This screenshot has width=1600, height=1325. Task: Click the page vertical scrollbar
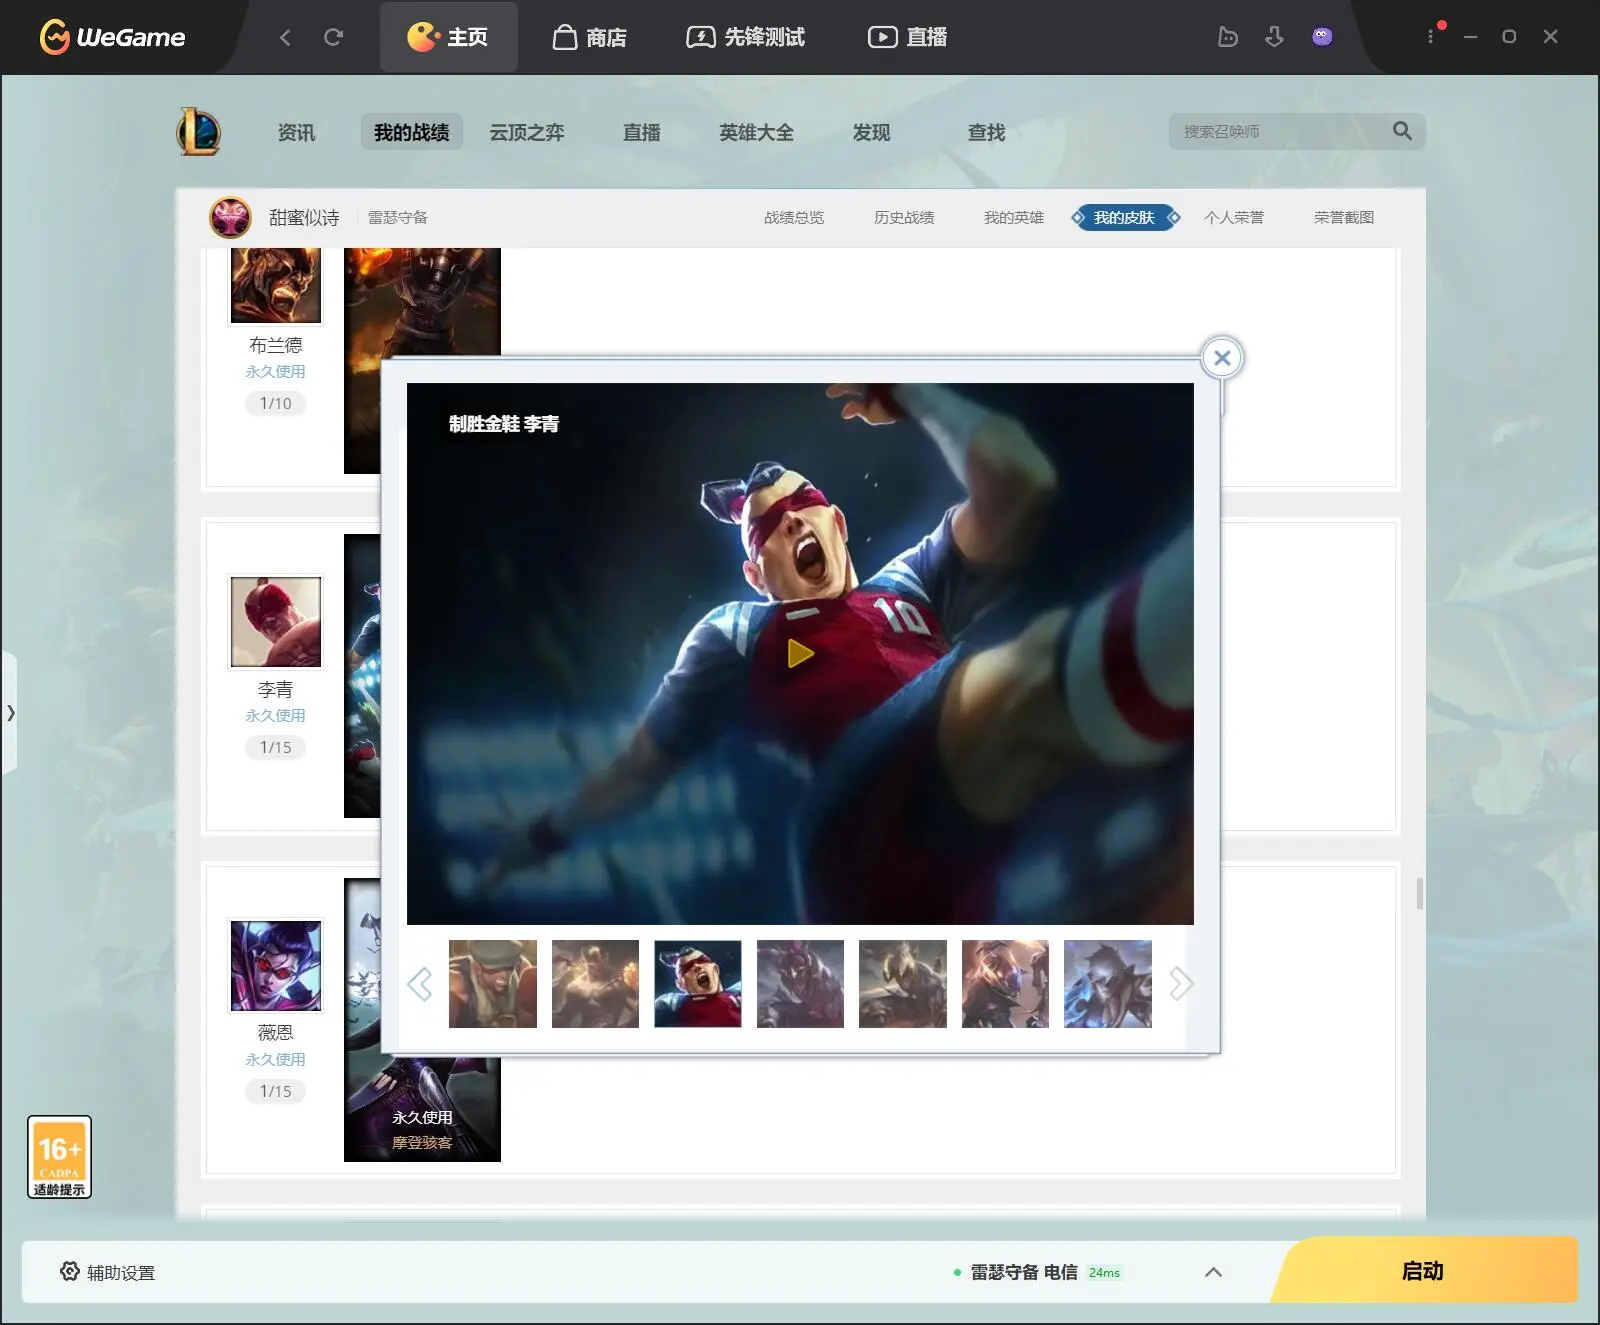click(1419, 893)
